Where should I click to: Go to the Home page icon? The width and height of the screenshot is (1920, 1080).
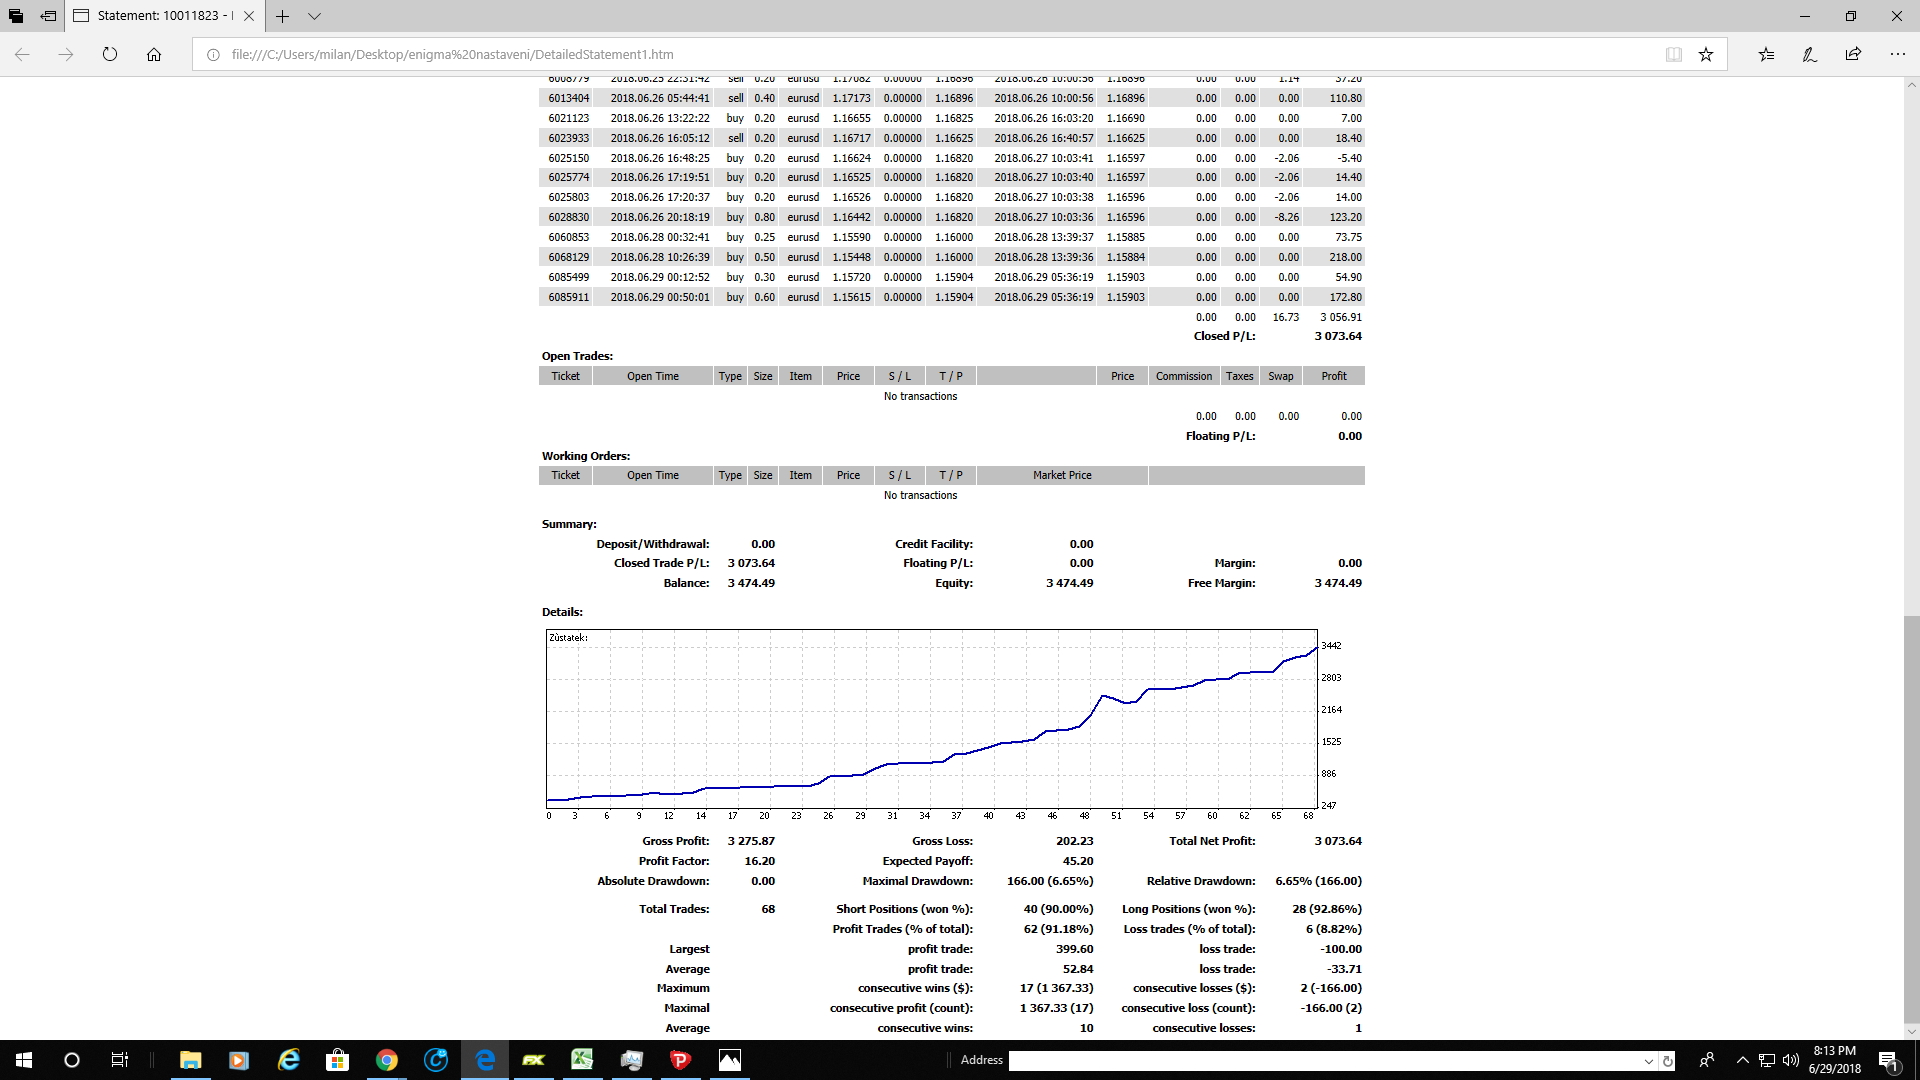[154, 55]
